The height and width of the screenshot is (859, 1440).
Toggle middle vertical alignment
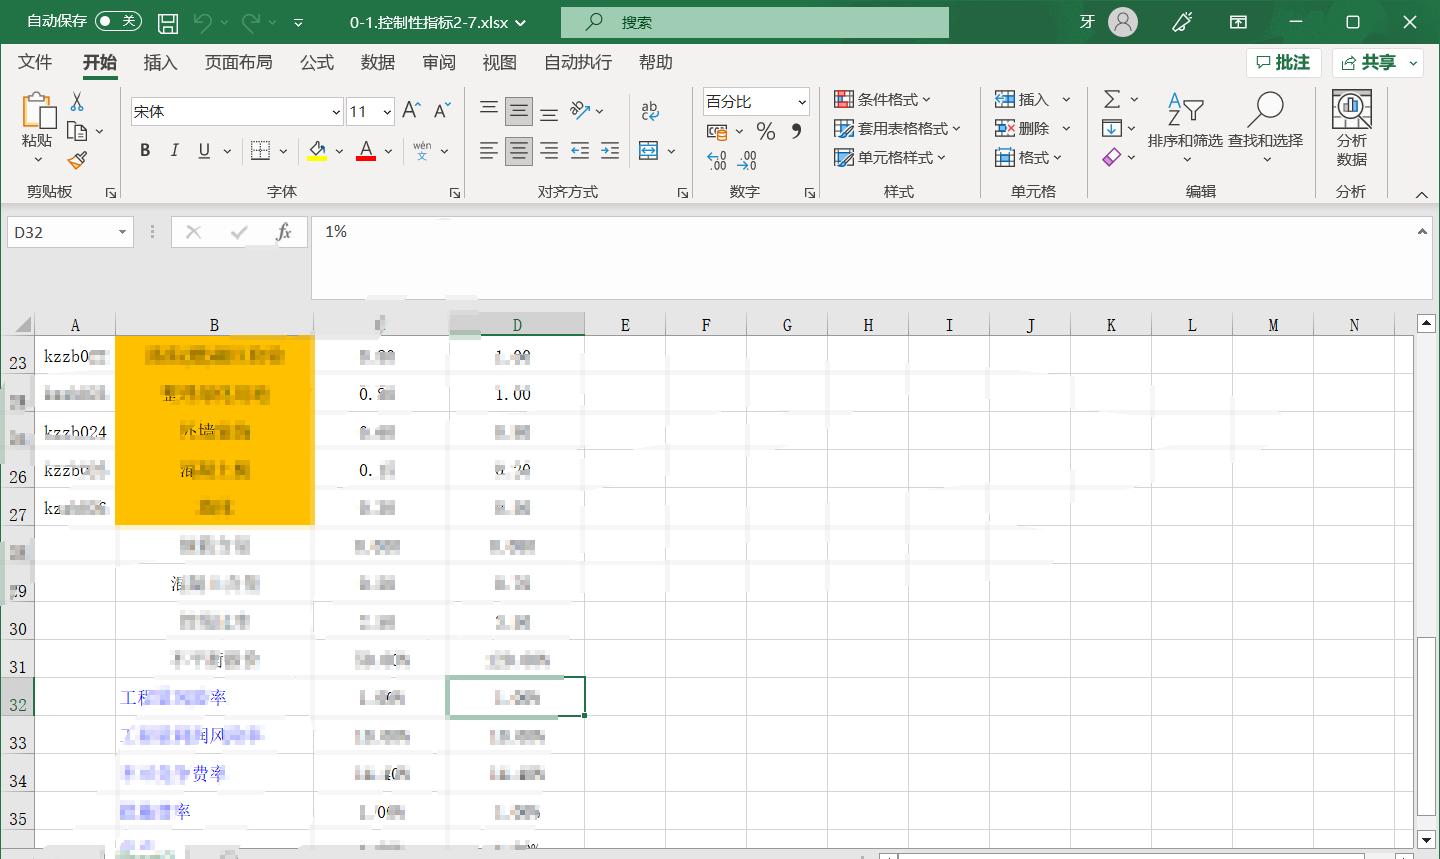point(519,110)
